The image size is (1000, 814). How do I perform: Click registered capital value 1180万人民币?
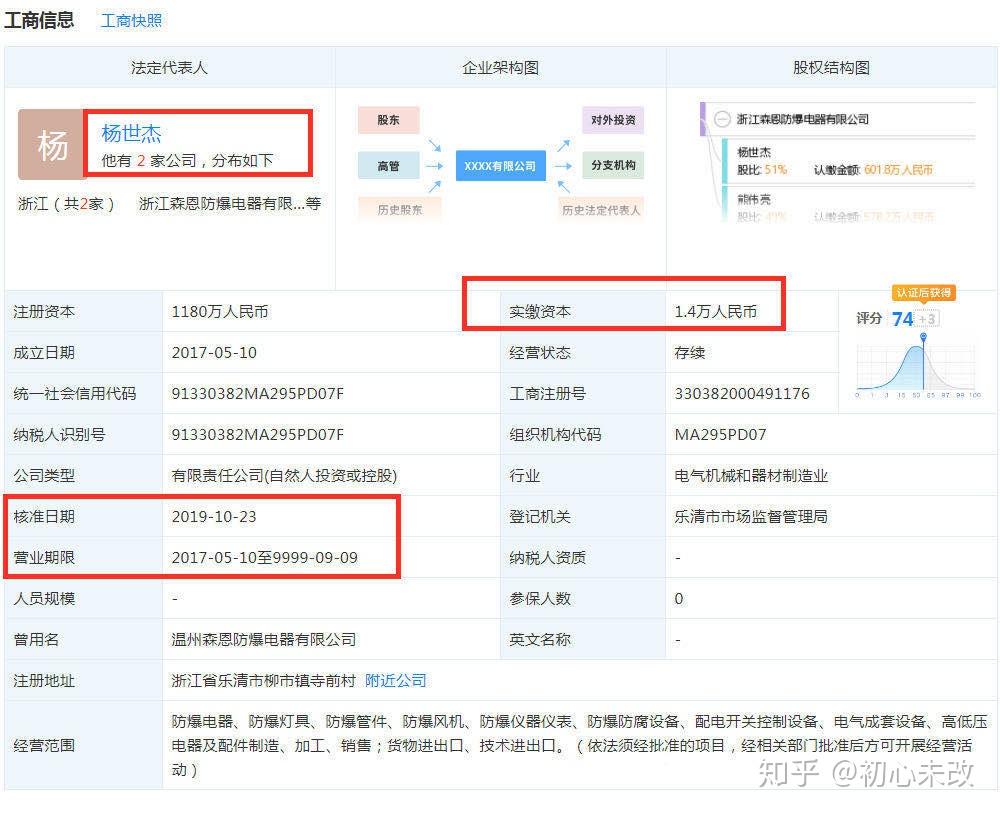(220, 311)
